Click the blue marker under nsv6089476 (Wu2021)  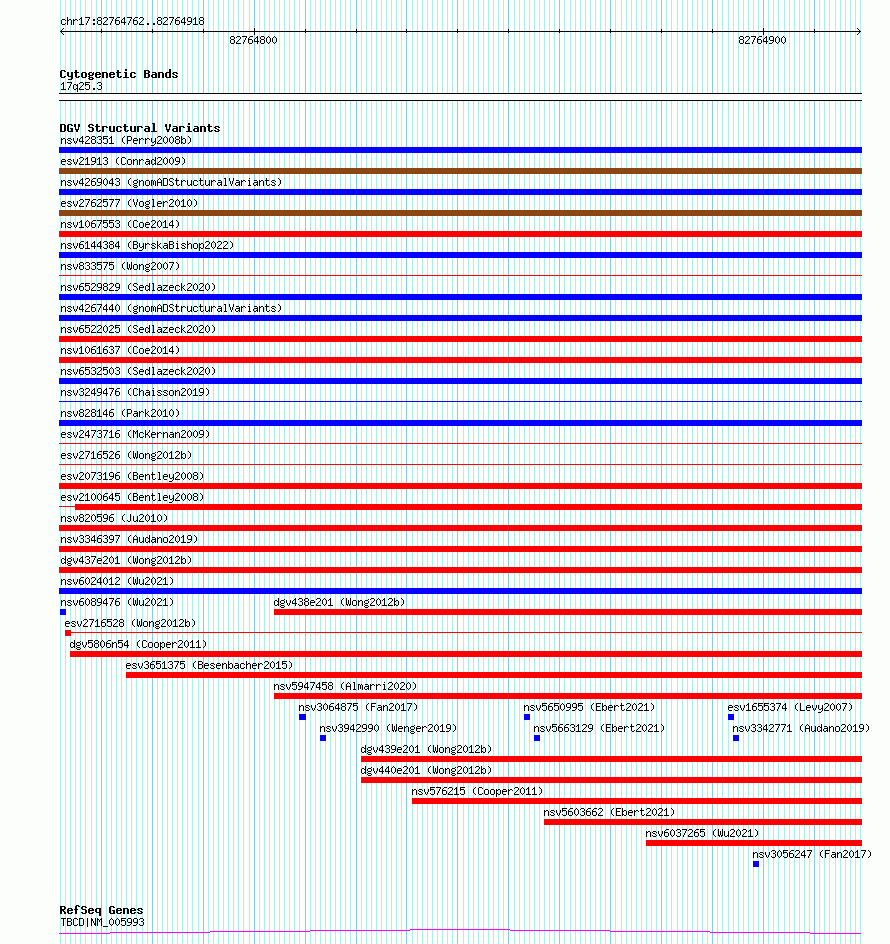pos(63,612)
